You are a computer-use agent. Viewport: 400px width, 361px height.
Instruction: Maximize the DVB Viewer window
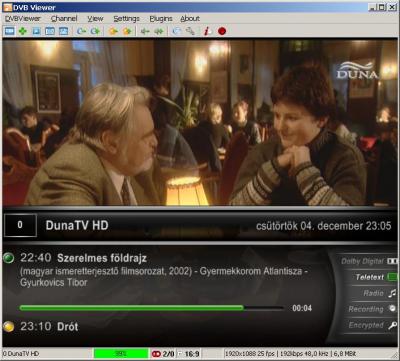pyautogui.click(x=382, y=7)
